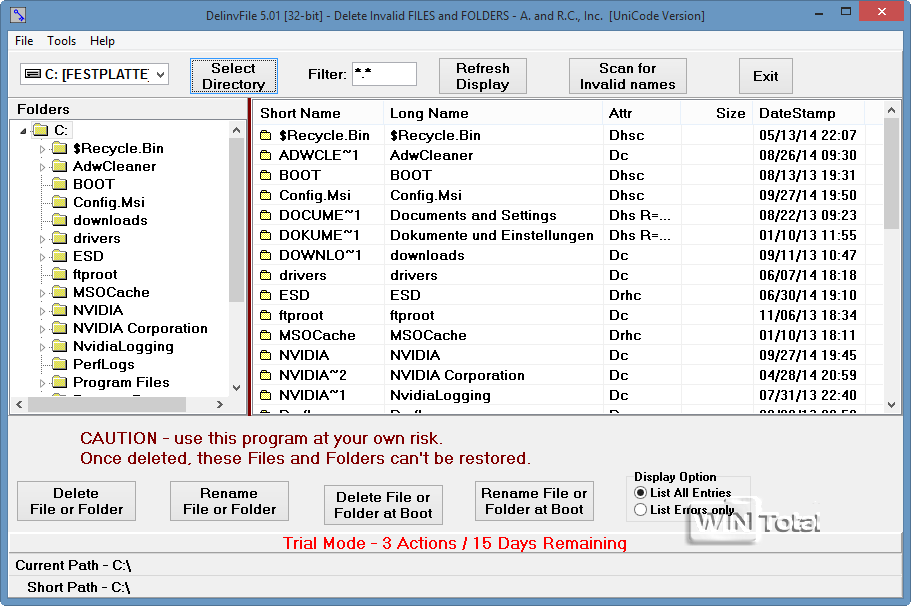Start Scan for Invalid names
Screen dimensions: 911x606
coord(627,76)
